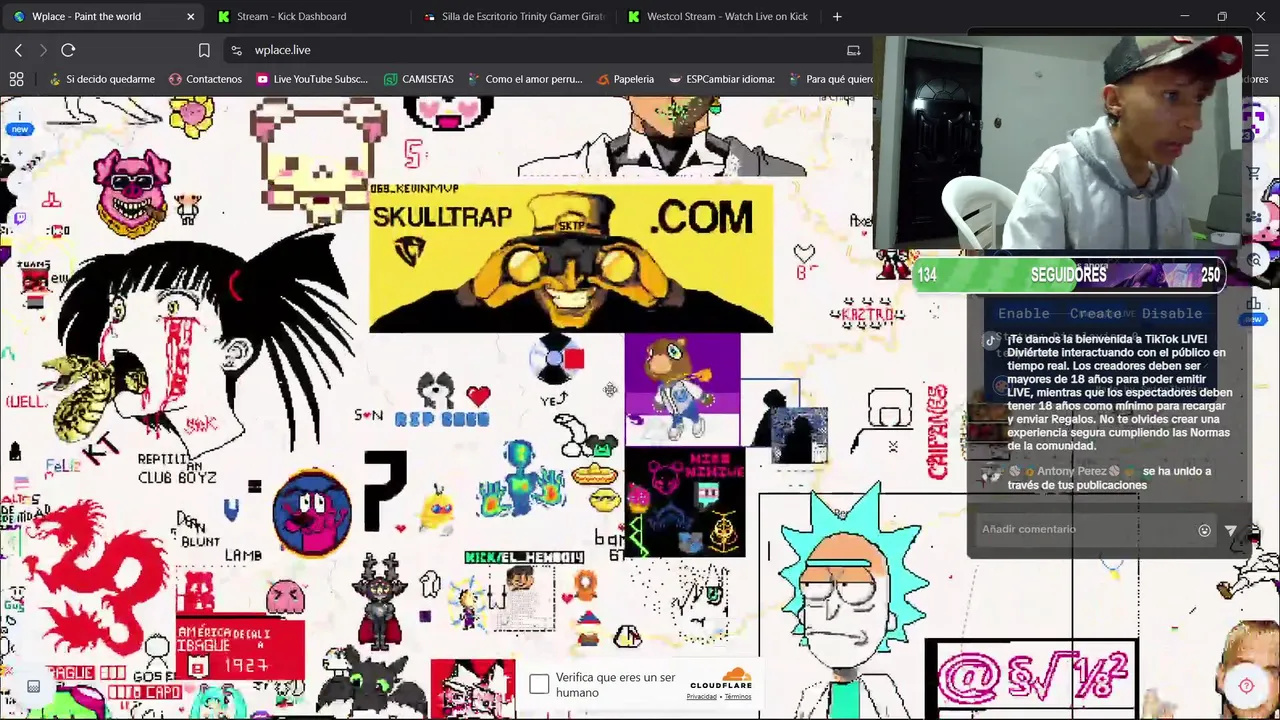Bookmark this page with the bookmark icon
This screenshot has height=720, width=1280.
204,50
